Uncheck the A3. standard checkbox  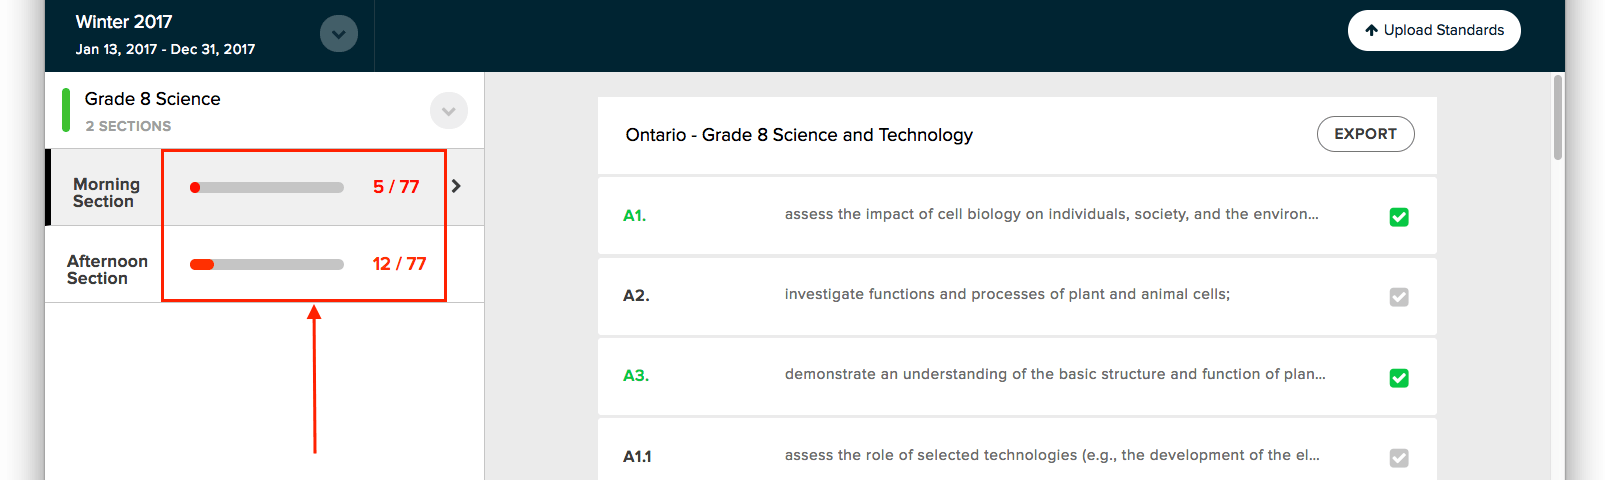(1399, 378)
